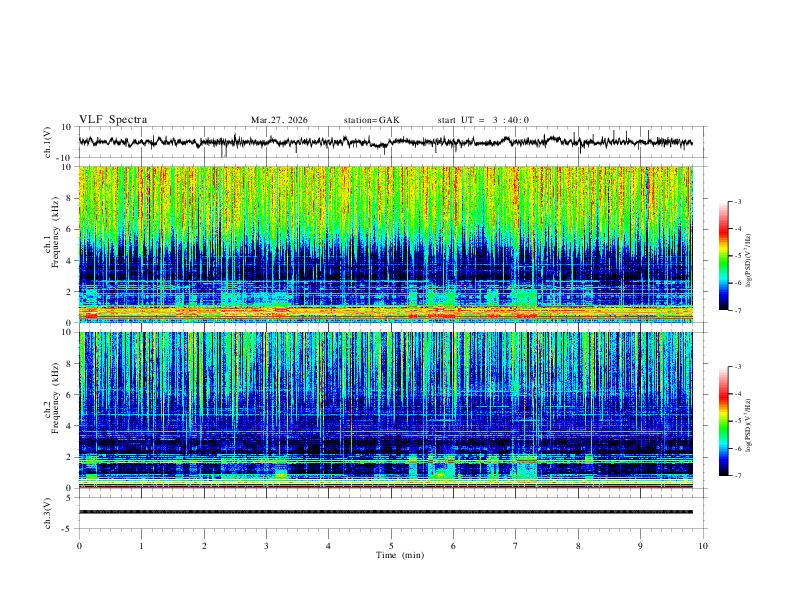
Task: Click time axis tick label '1'
Action: click(x=141, y=546)
